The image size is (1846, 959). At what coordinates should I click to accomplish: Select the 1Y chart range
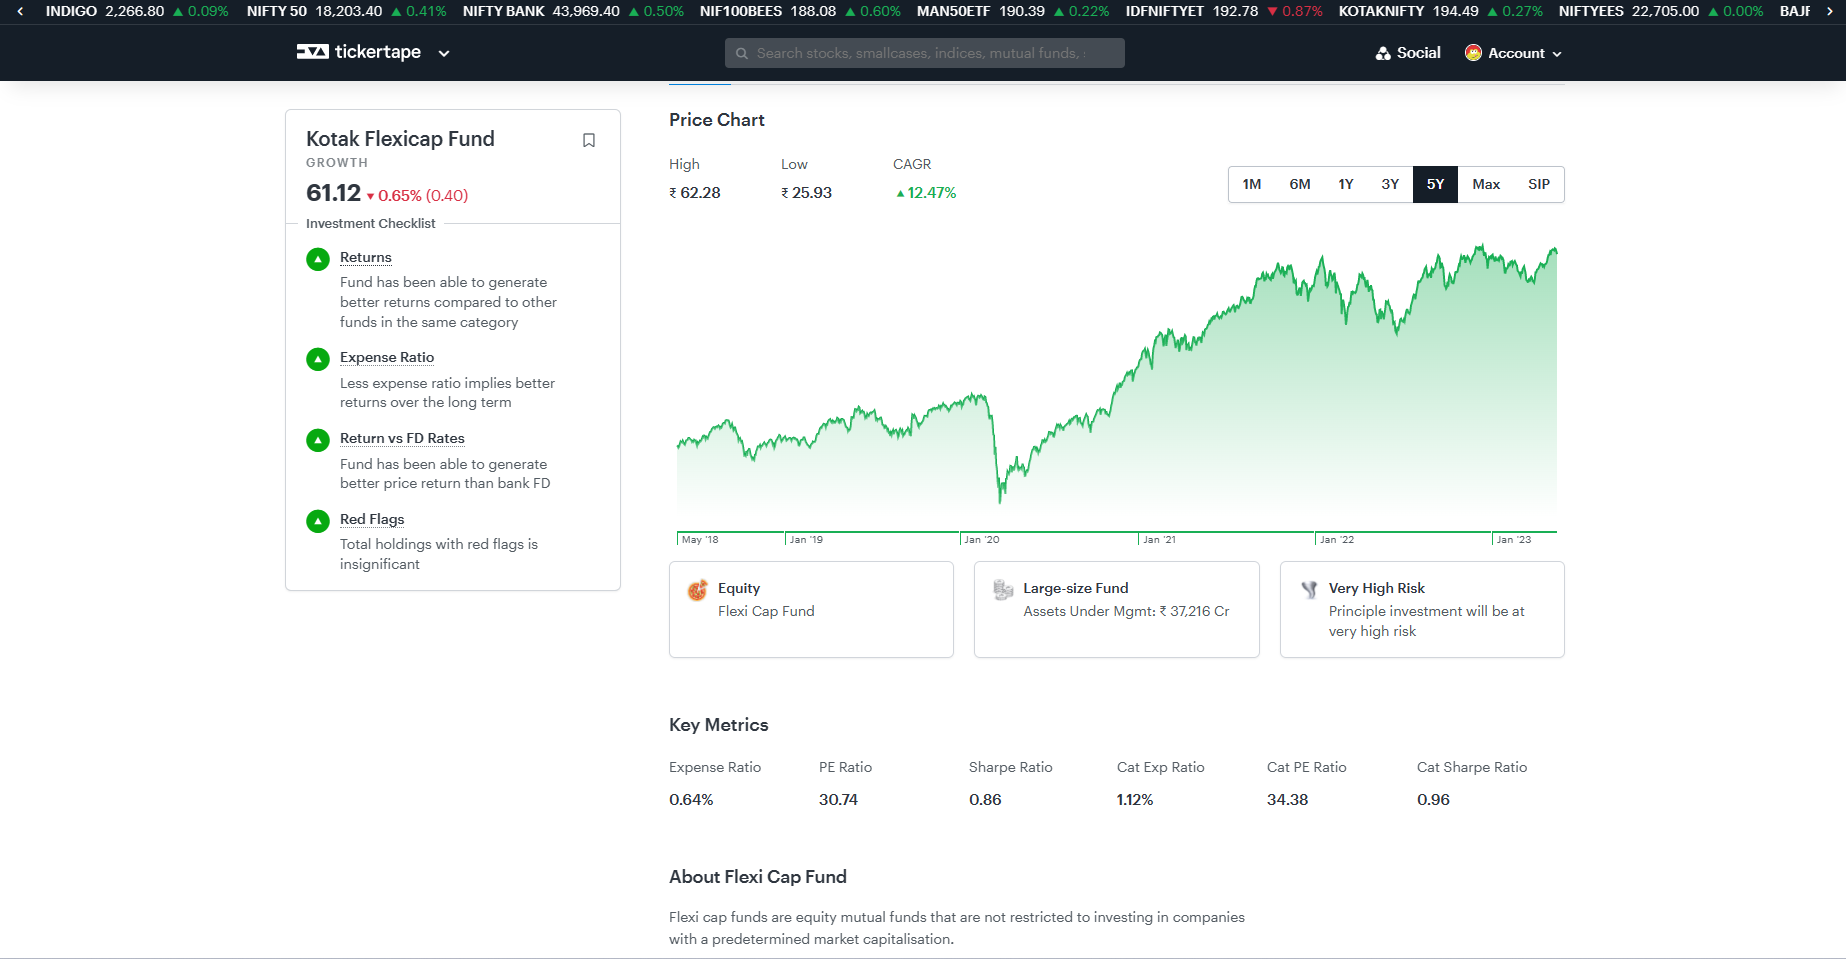1346,184
